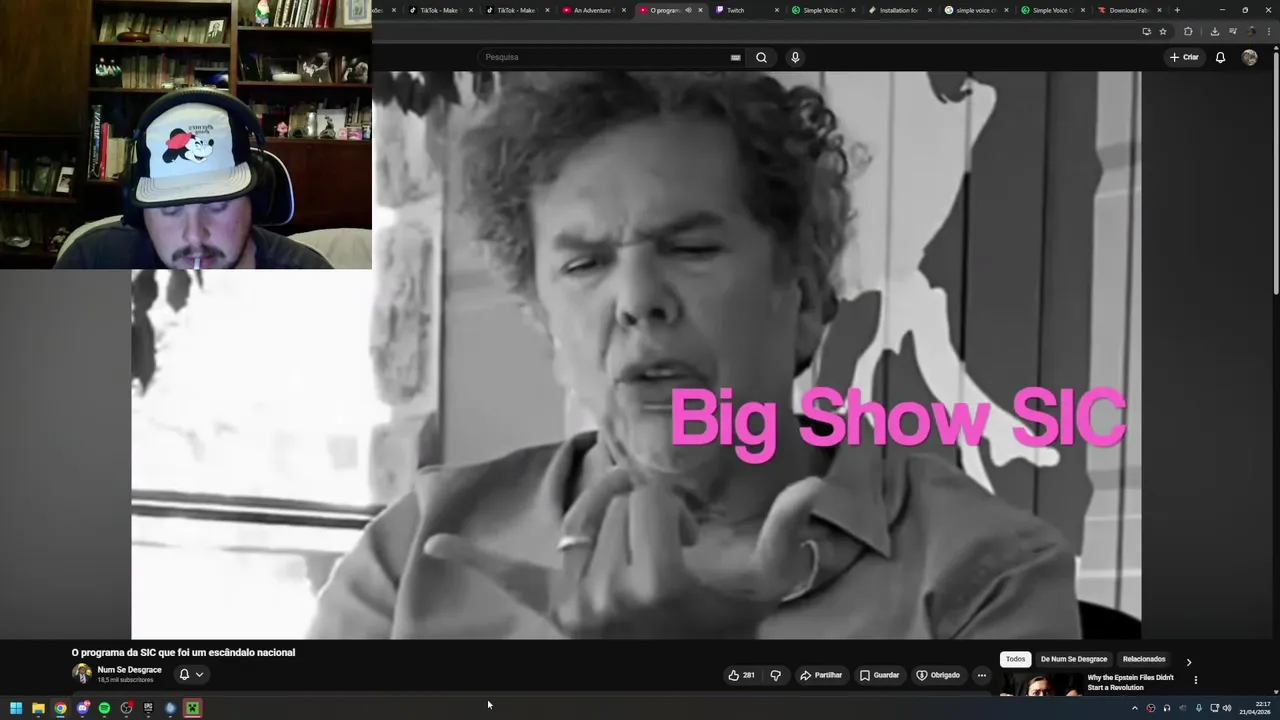Start voice search with microphone icon

tap(795, 57)
